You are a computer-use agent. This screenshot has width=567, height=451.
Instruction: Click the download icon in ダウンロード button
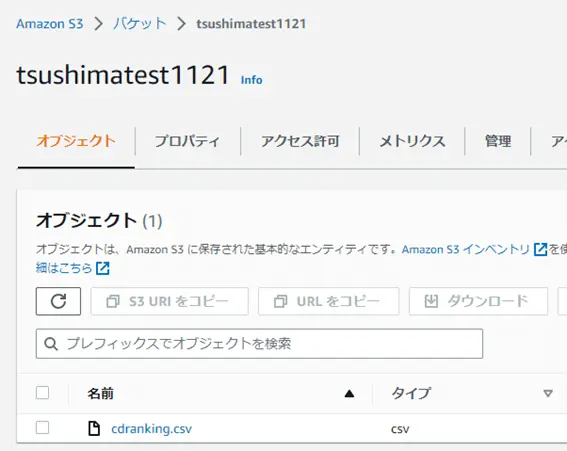431,301
